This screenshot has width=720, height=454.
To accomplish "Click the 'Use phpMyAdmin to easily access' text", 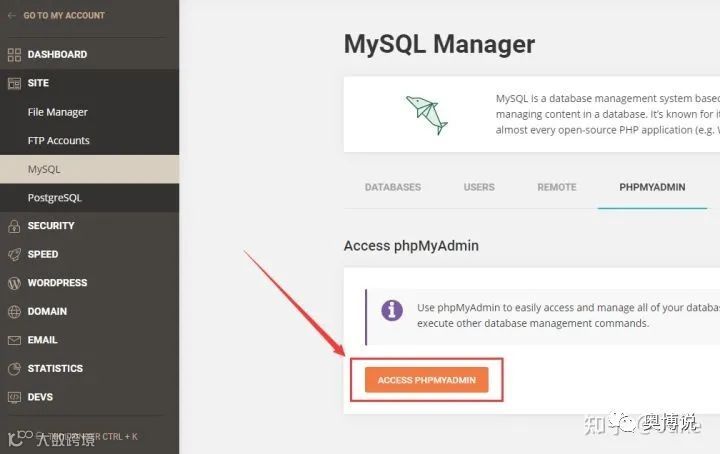I will point(568,315).
